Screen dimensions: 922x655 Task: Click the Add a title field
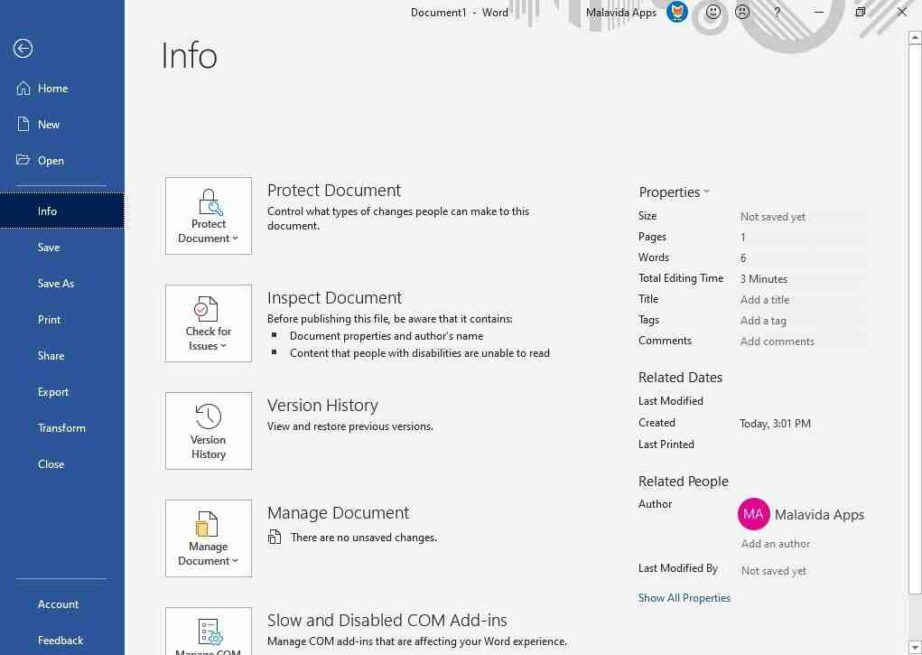click(765, 299)
